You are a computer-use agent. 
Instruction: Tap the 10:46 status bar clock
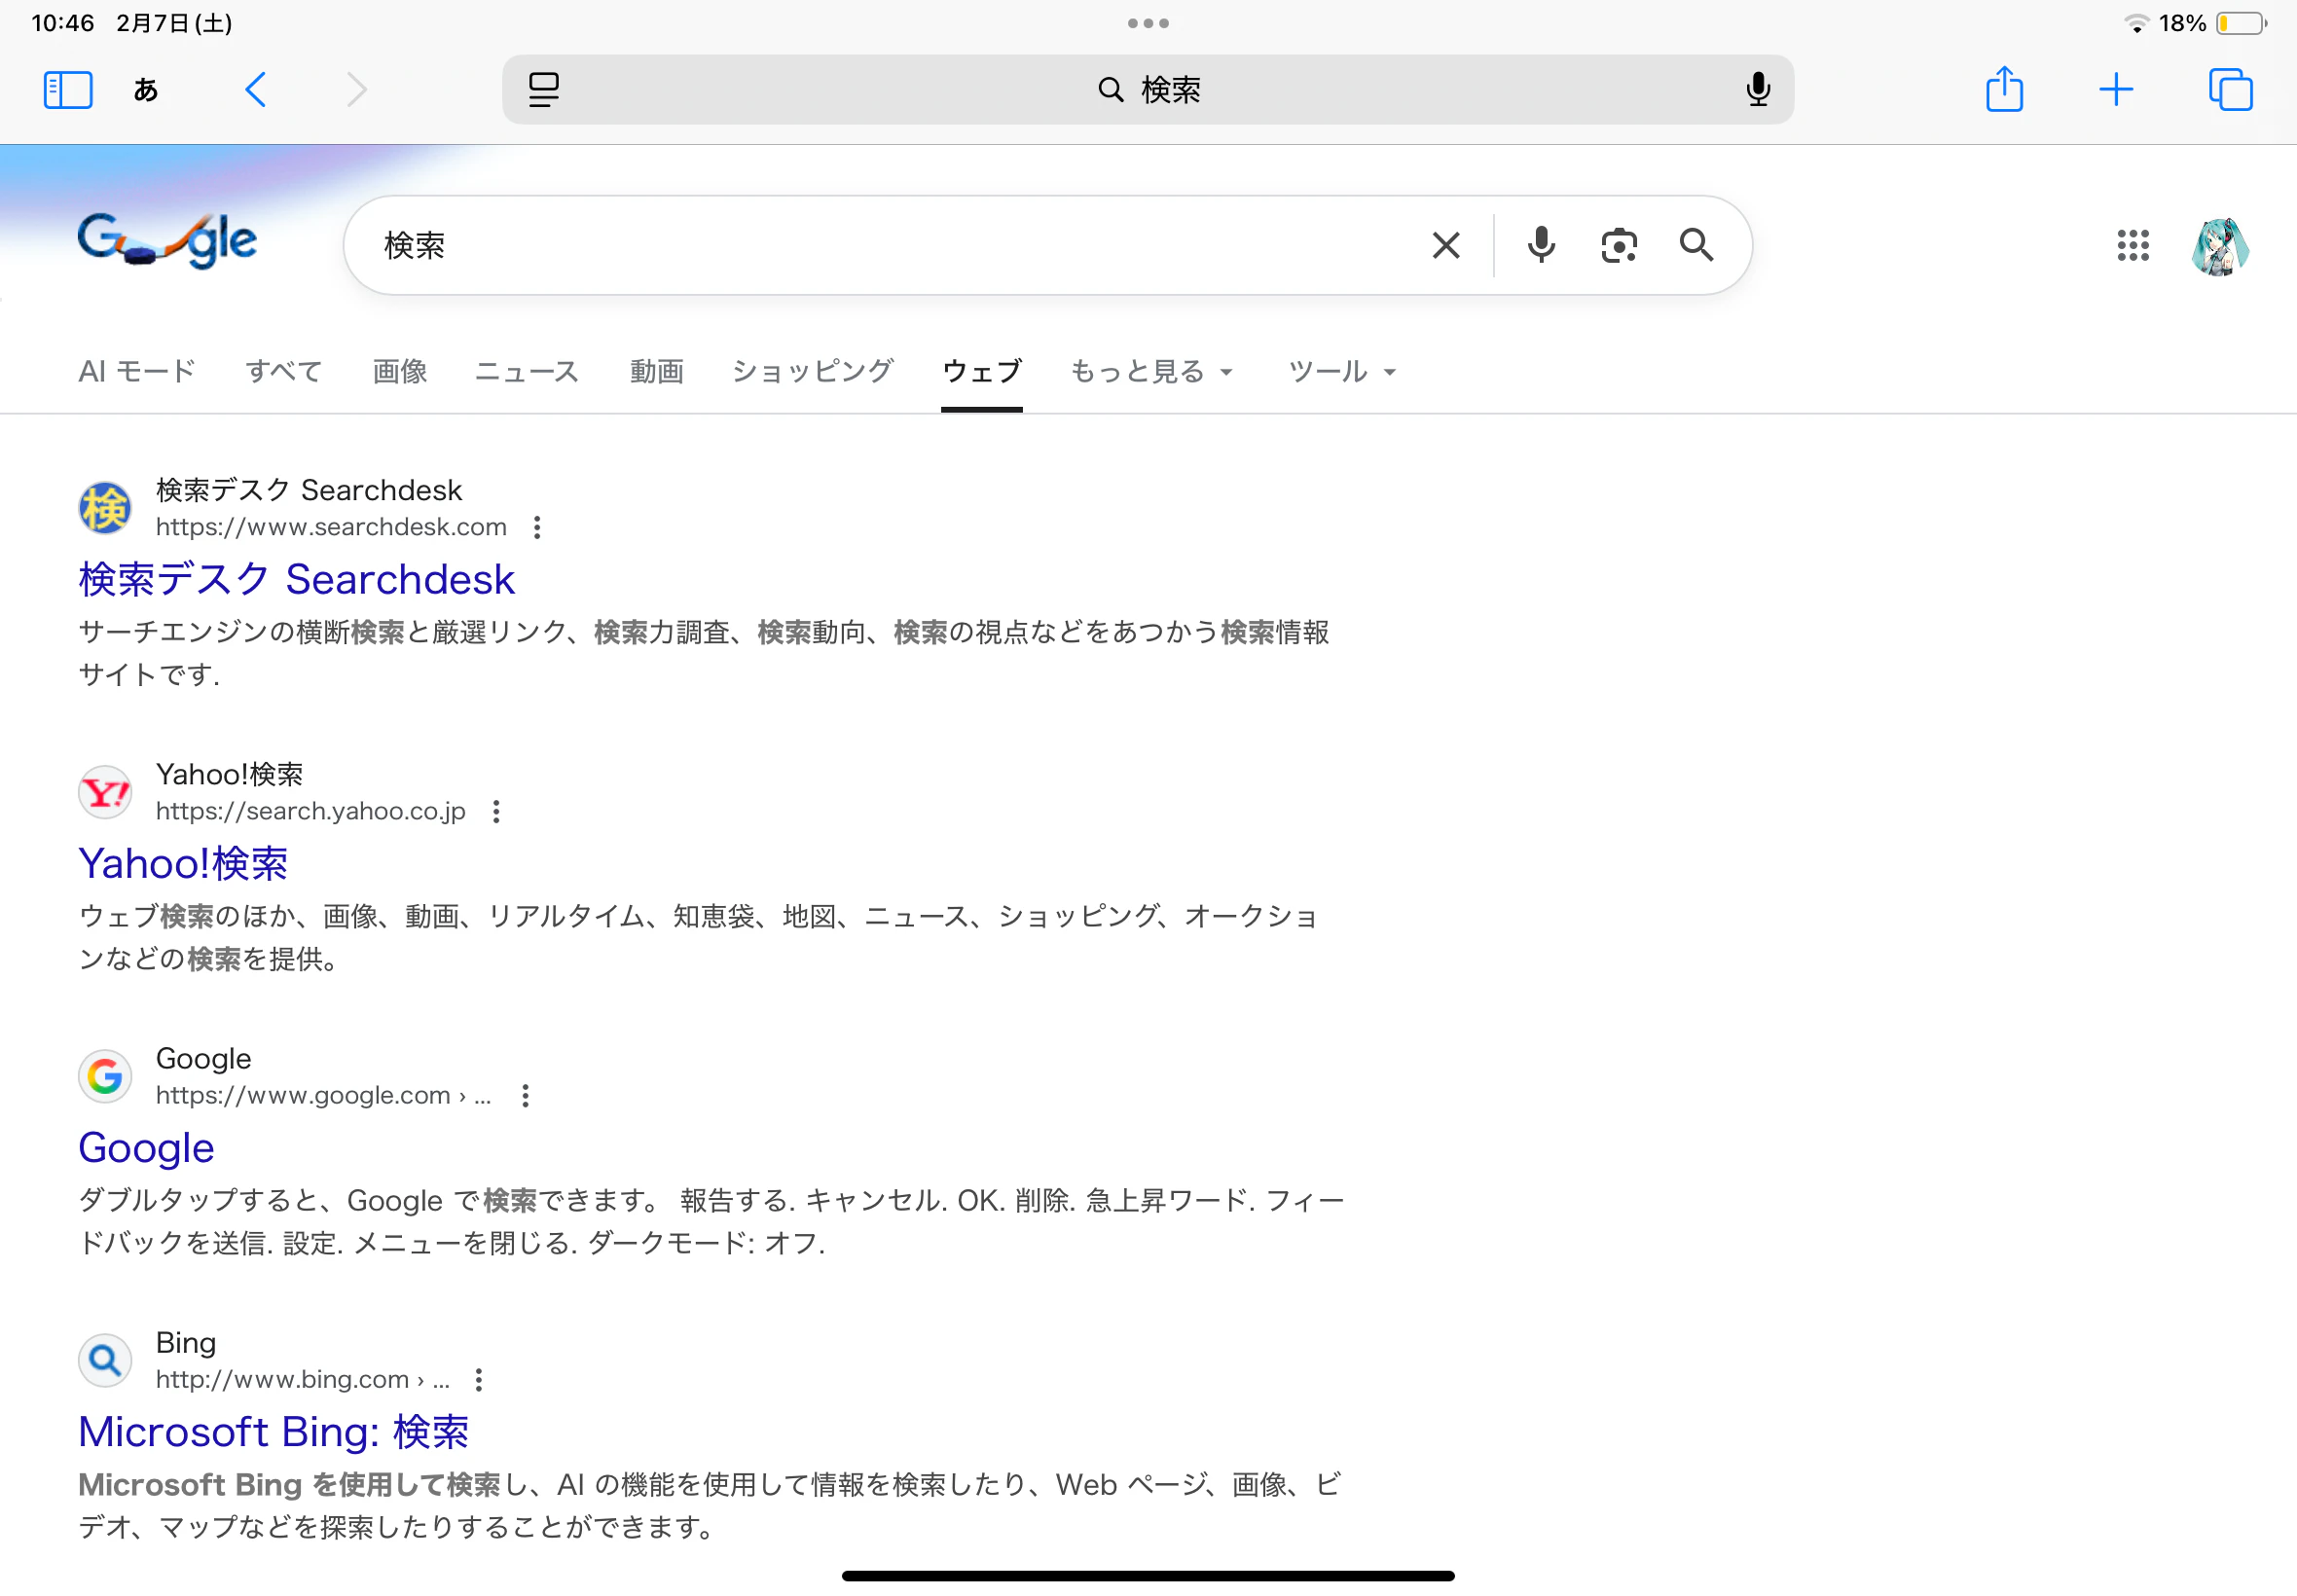click(63, 23)
